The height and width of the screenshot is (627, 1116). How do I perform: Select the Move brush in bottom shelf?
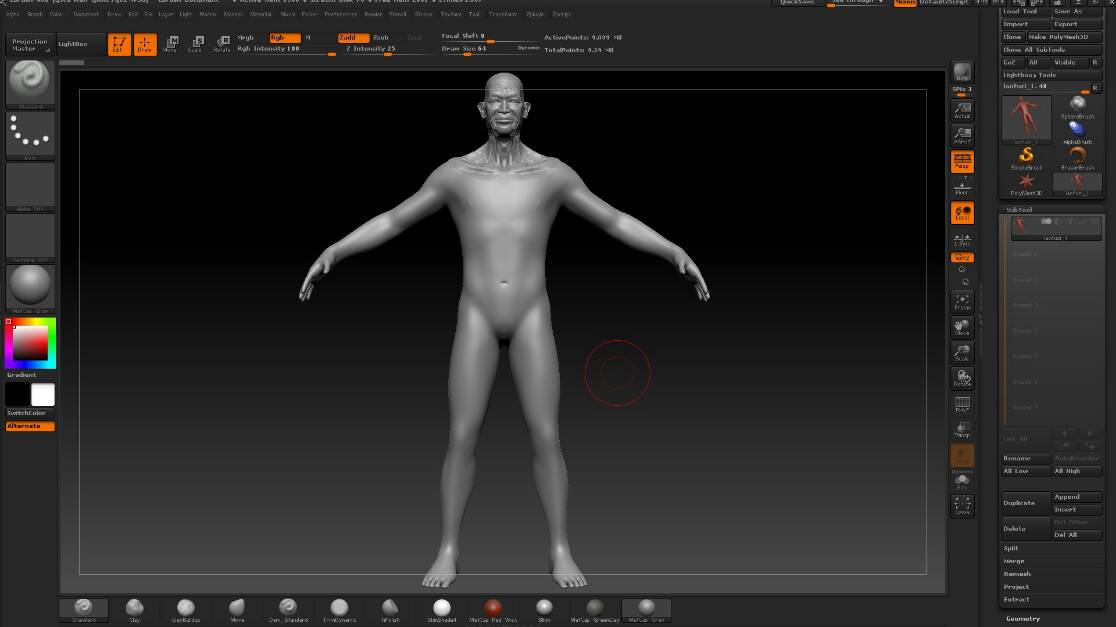pos(237,609)
